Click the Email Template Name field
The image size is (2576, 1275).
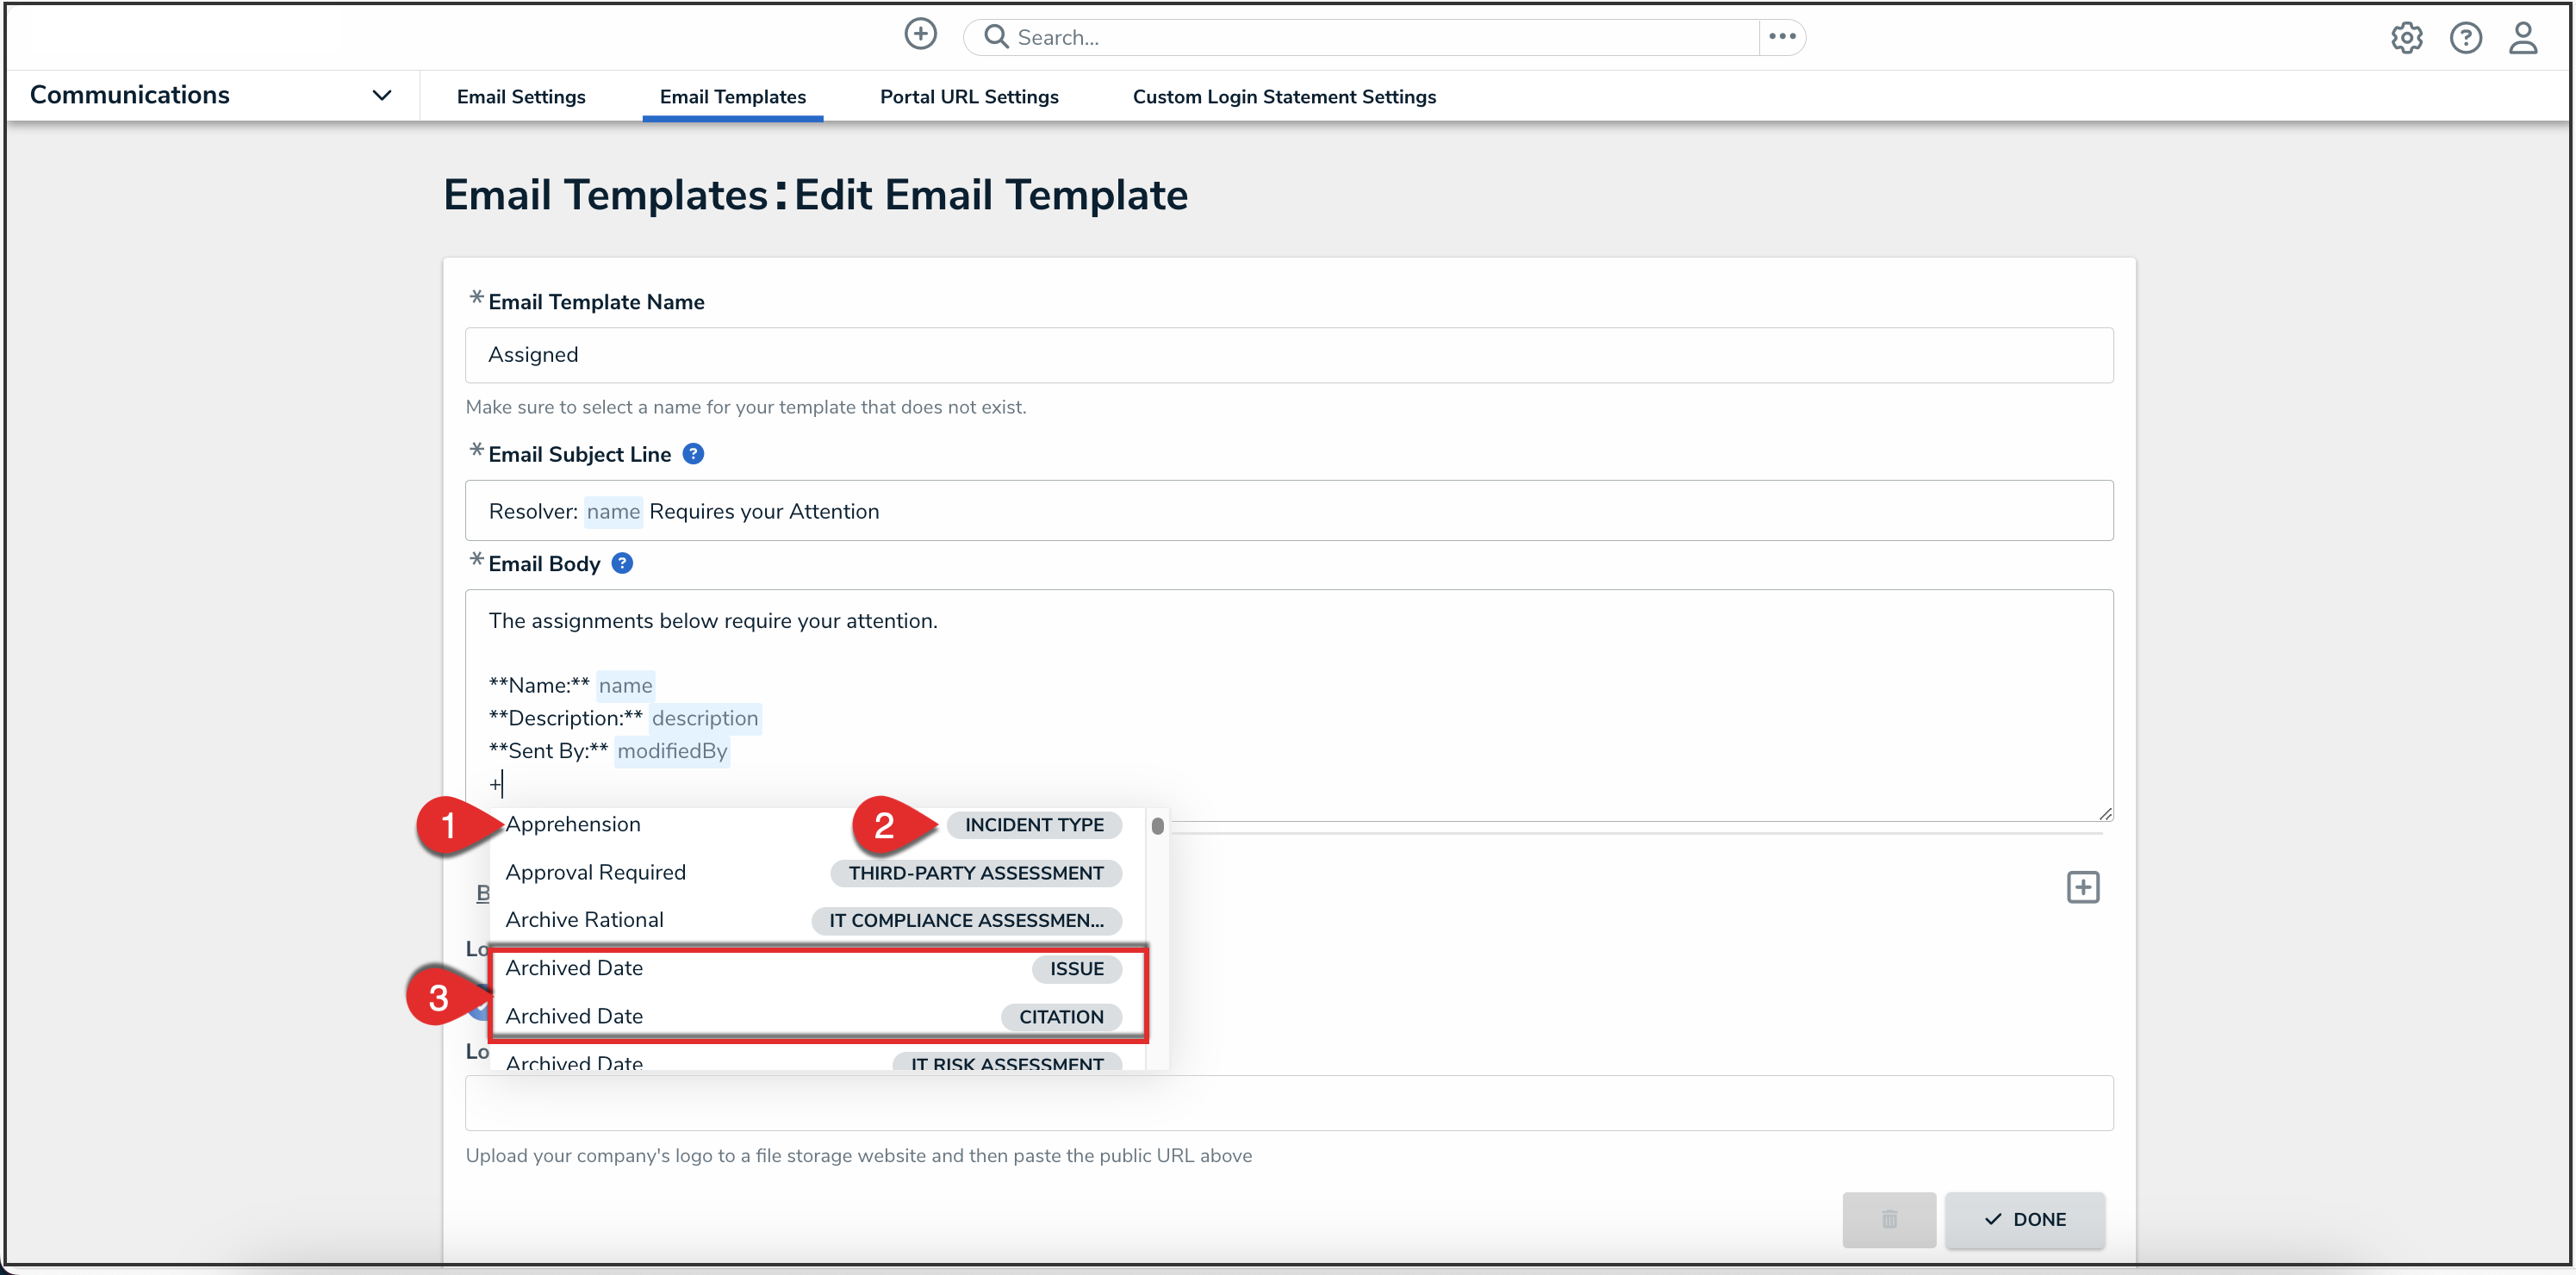point(1288,355)
